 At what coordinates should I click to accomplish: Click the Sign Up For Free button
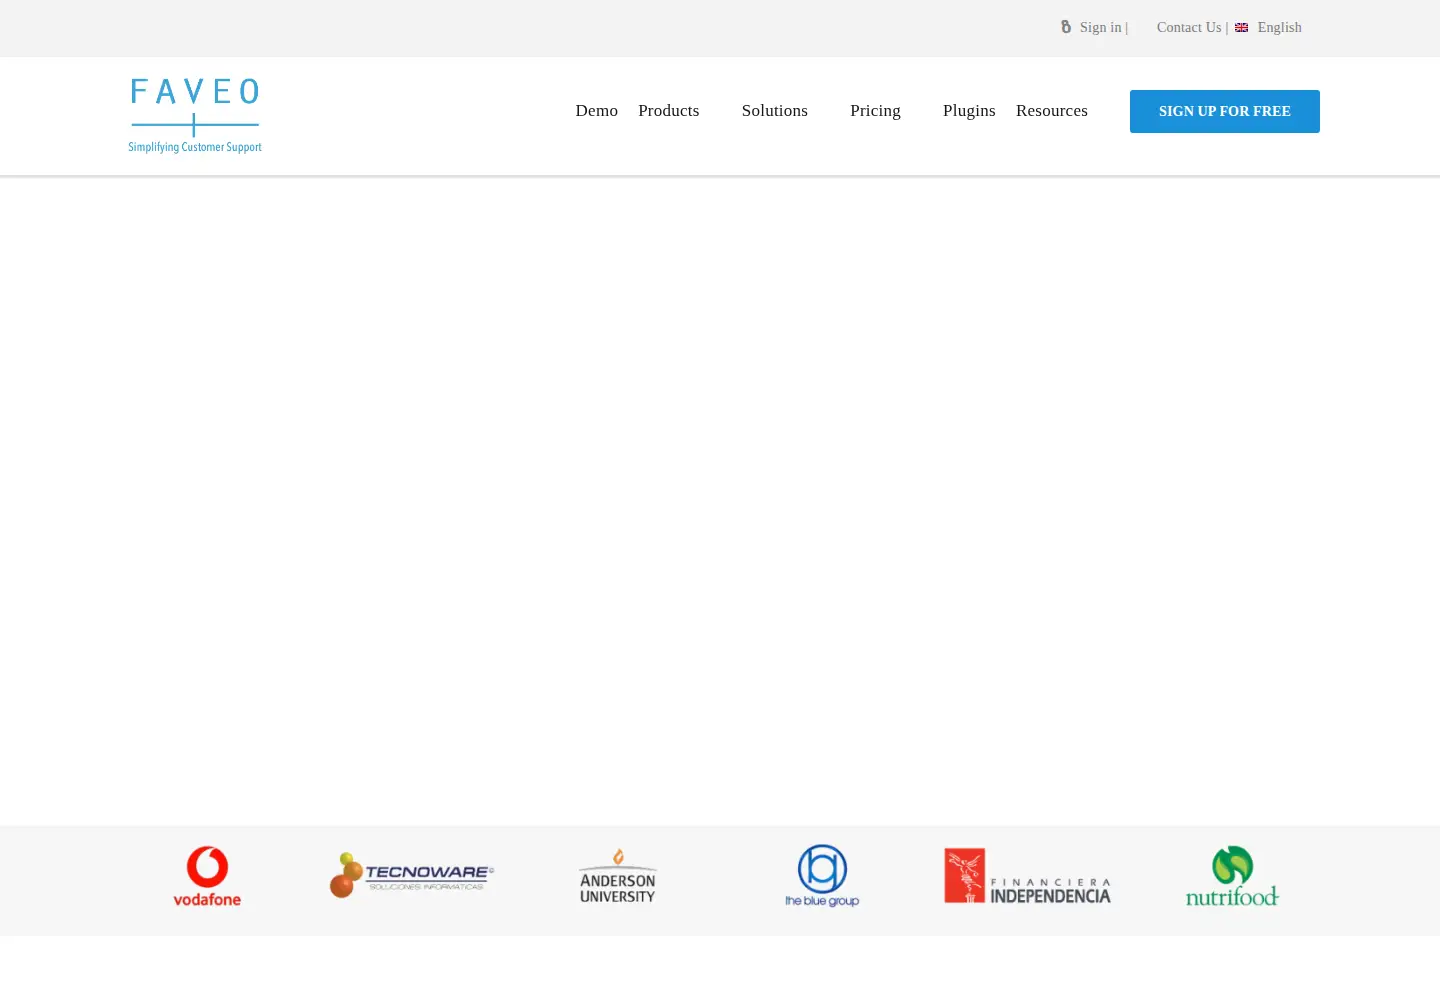(x=1225, y=111)
